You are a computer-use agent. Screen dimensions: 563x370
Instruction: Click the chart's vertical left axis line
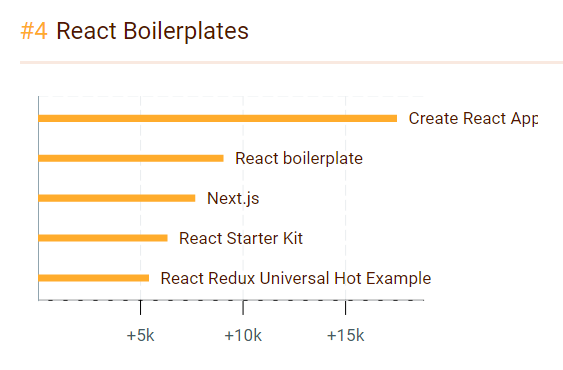[38, 198]
